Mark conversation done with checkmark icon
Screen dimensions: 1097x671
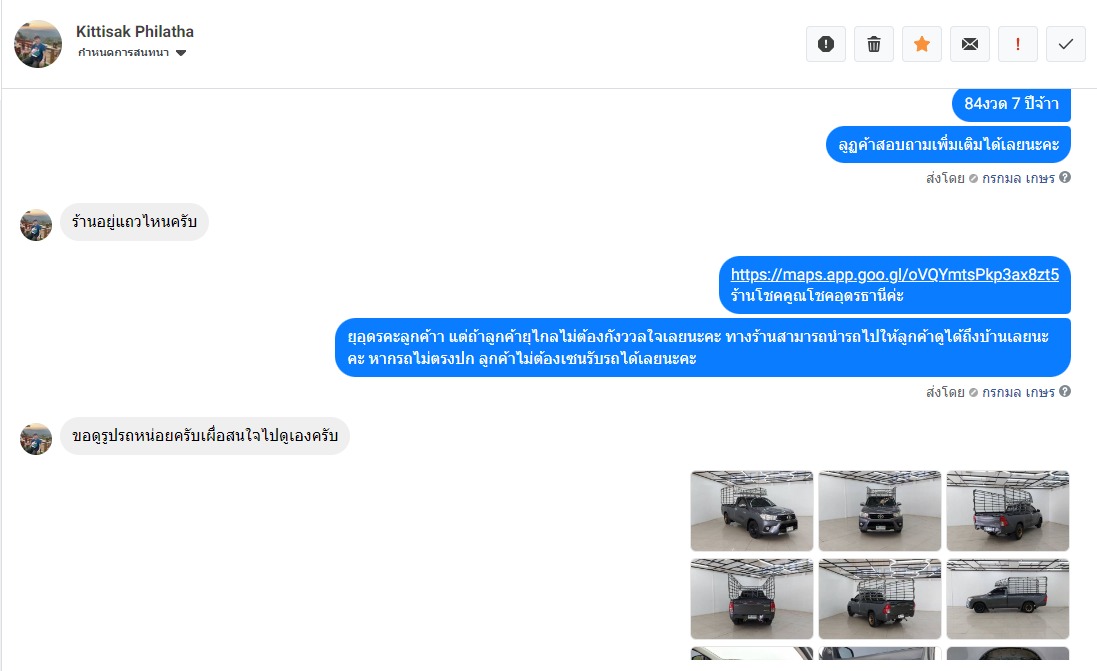[x=1066, y=44]
